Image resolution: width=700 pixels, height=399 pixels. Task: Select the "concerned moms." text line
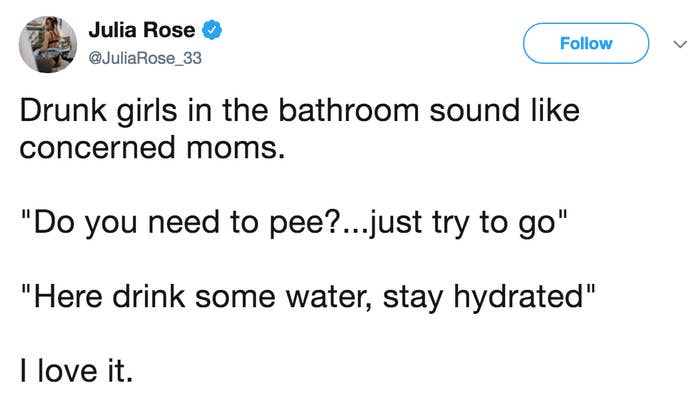[x=152, y=148]
